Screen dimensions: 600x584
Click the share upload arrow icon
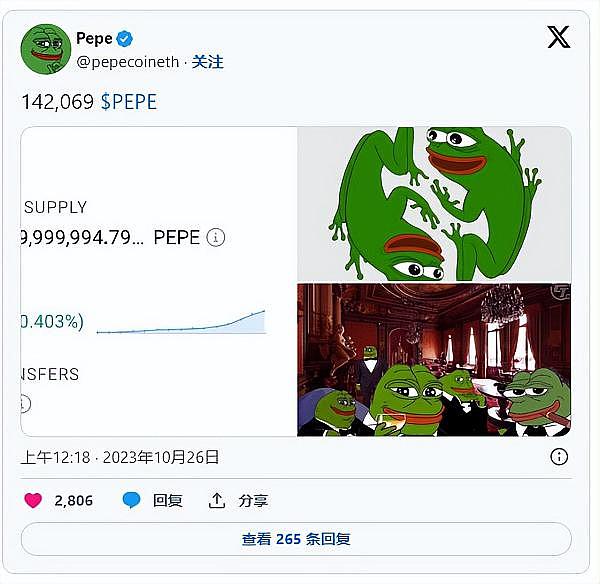coord(217,500)
